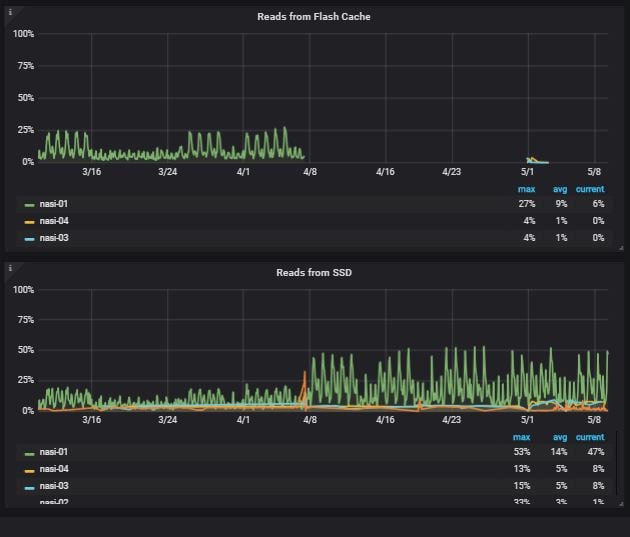Click 4/23 x-axis label on SSD chart
Image resolution: width=630 pixels, height=537 pixels.
[x=452, y=420]
